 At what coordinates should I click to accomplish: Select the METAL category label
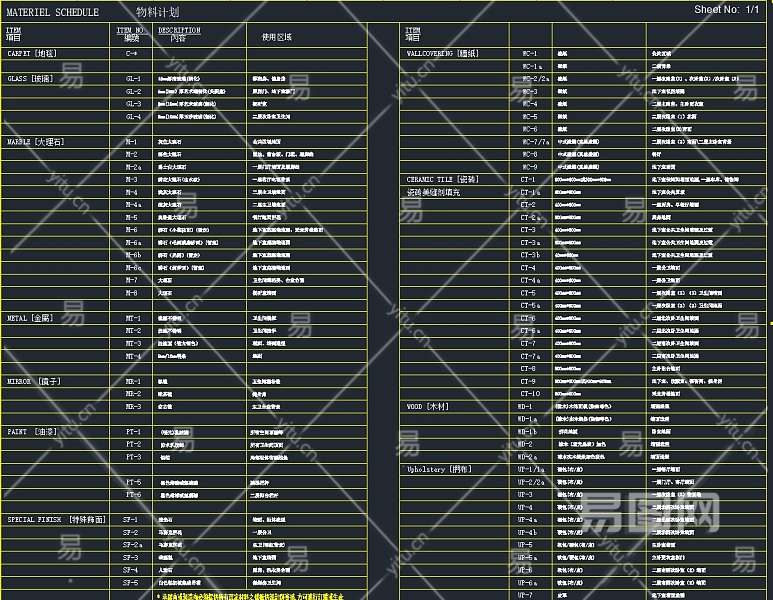(x=31, y=318)
